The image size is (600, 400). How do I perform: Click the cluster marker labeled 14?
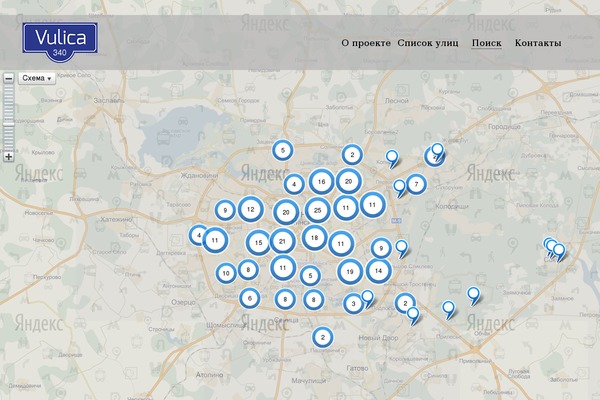pyautogui.click(x=378, y=271)
